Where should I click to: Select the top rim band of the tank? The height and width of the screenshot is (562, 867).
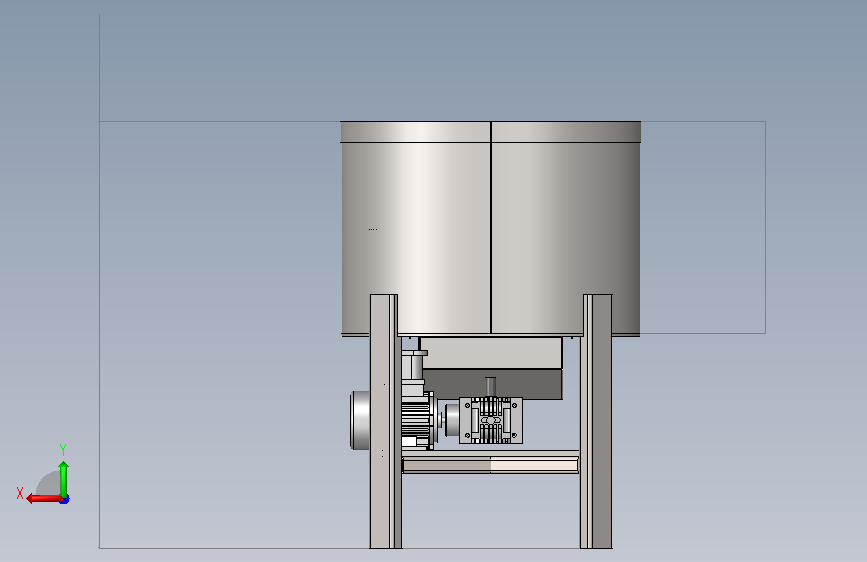pos(490,132)
